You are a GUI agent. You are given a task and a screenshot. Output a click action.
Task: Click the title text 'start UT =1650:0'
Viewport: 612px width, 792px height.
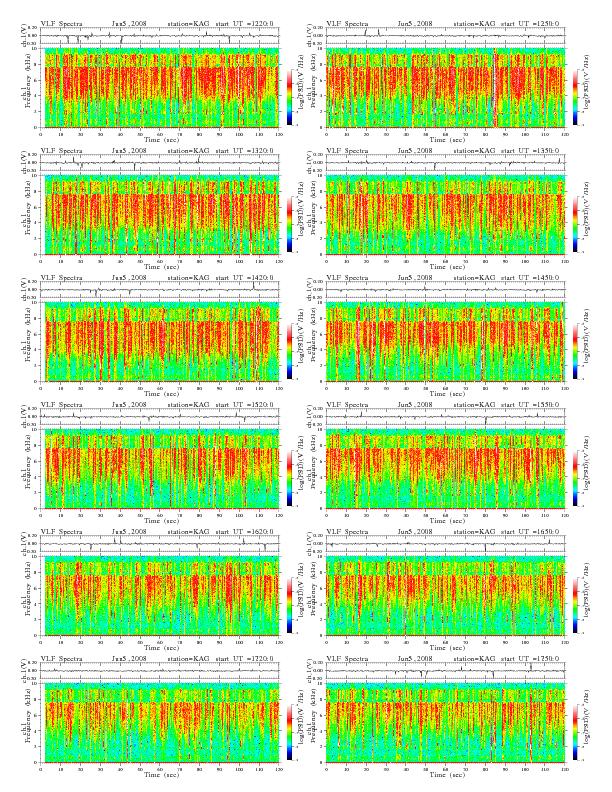(x=531, y=531)
